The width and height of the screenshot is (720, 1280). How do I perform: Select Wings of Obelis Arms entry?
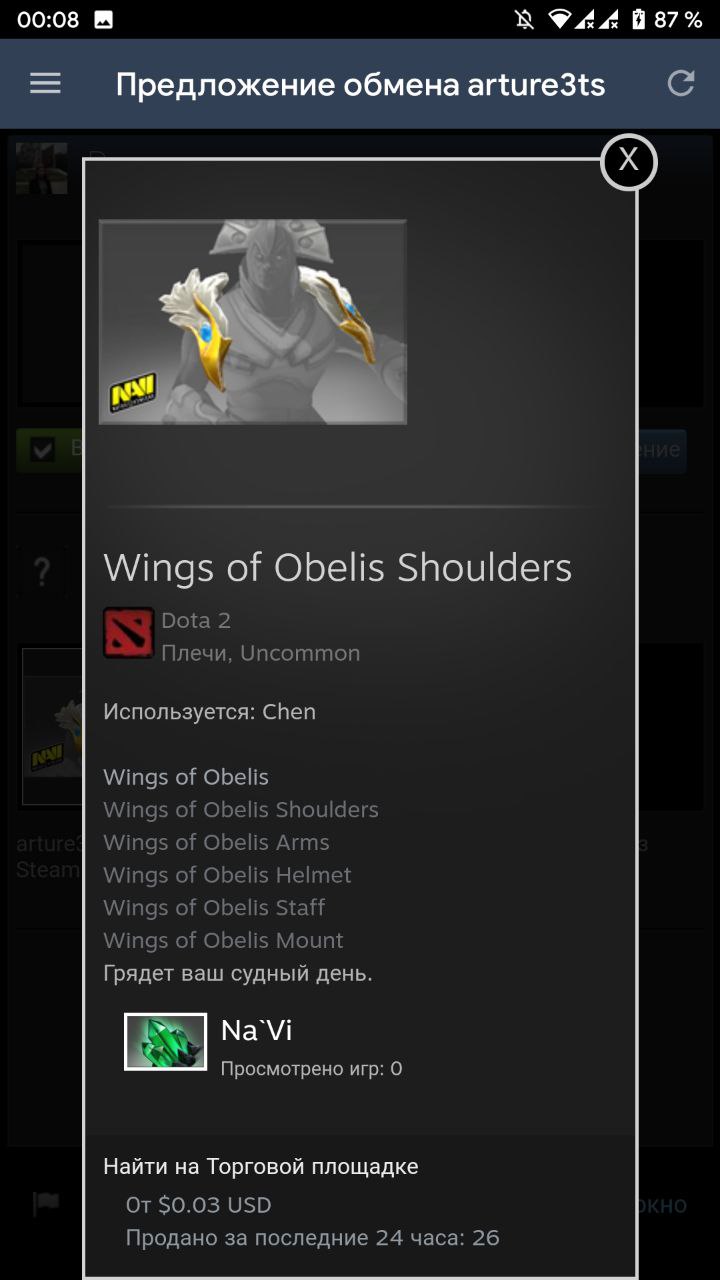tap(216, 842)
